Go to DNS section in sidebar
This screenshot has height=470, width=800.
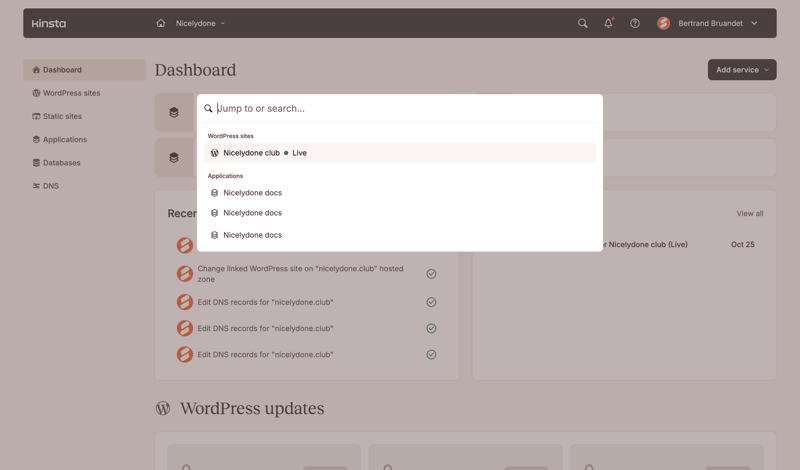[51, 186]
